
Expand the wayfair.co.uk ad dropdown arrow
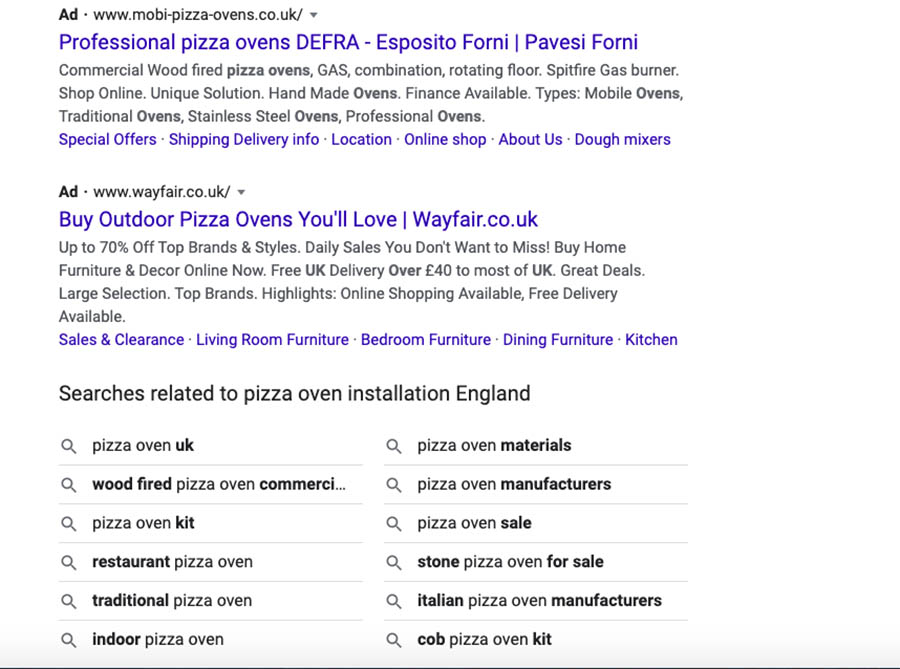pyautogui.click(x=242, y=192)
